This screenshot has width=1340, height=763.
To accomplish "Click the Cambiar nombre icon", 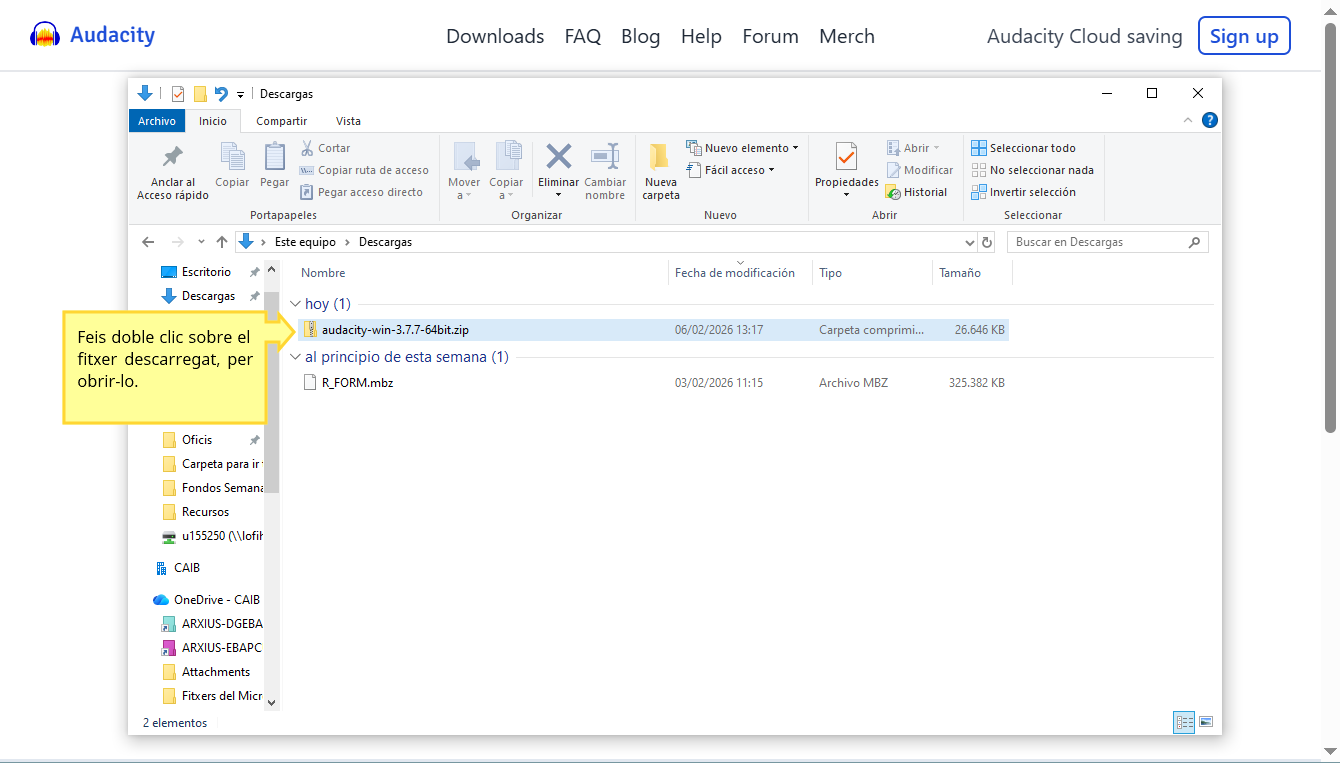I will click(x=605, y=157).
